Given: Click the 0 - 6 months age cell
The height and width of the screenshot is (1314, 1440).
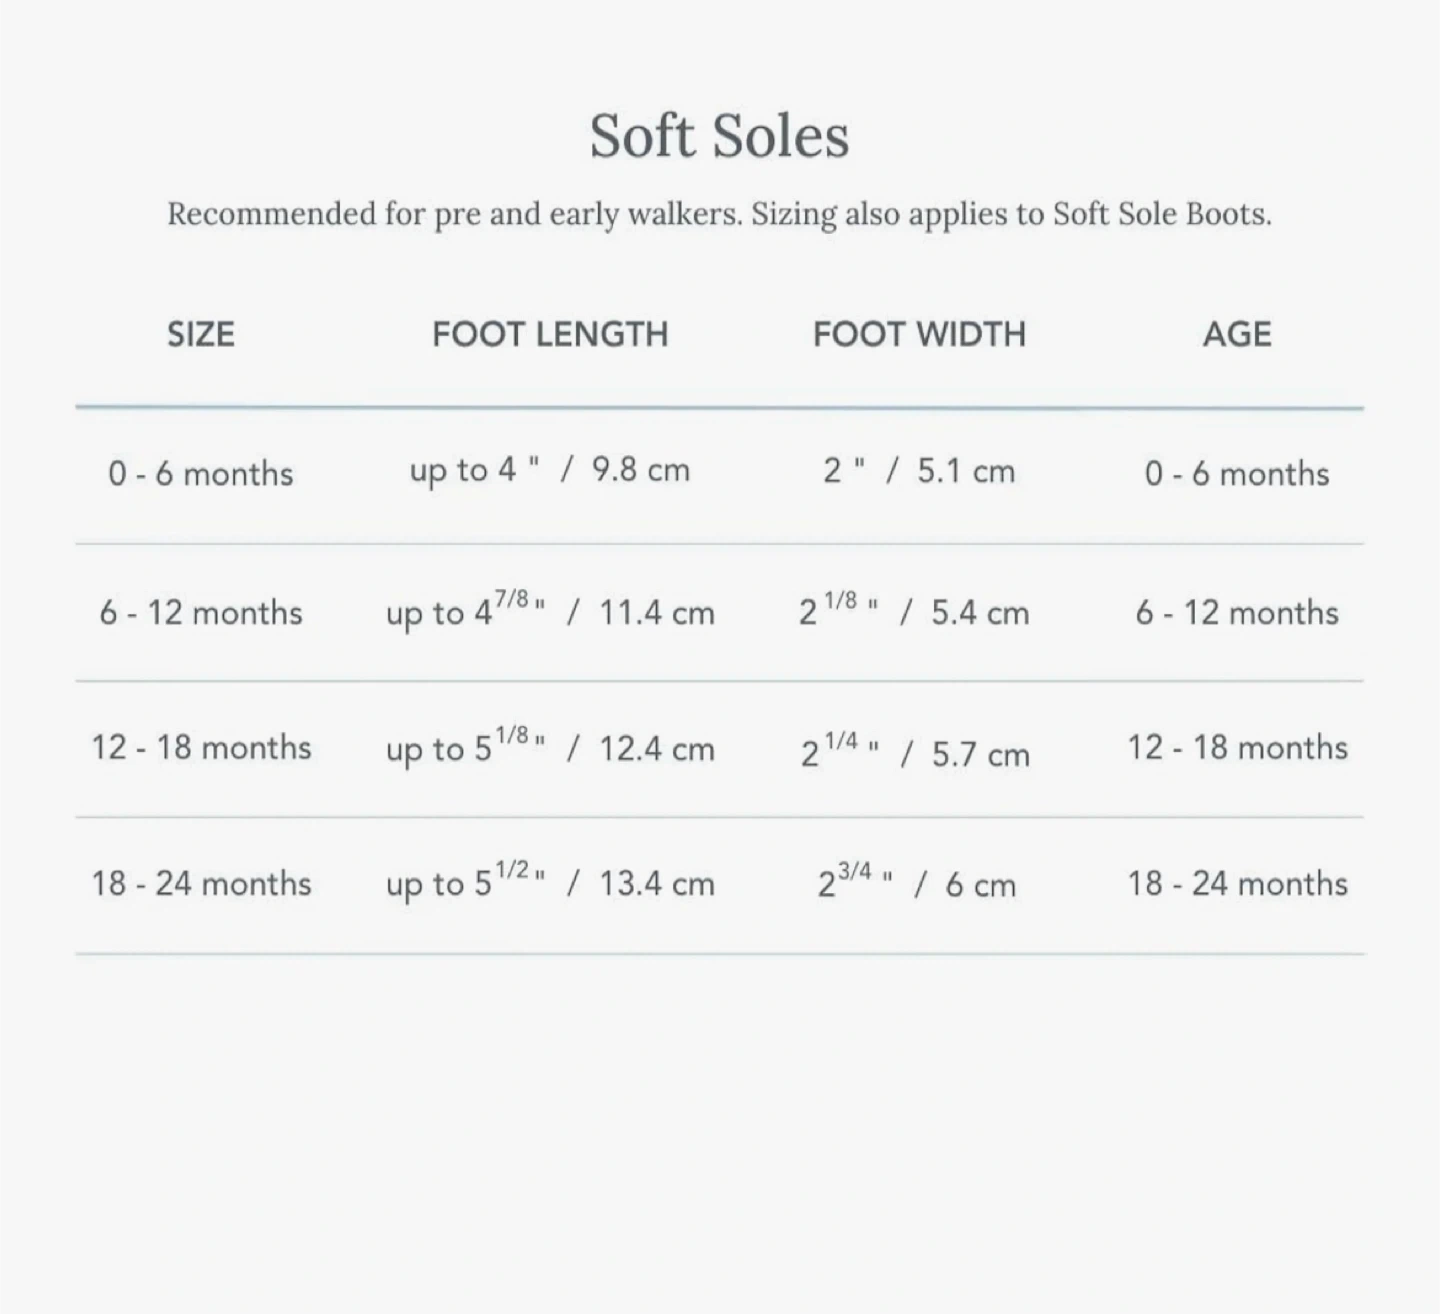Looking at the screenshot, I should tap(1237, 473).
